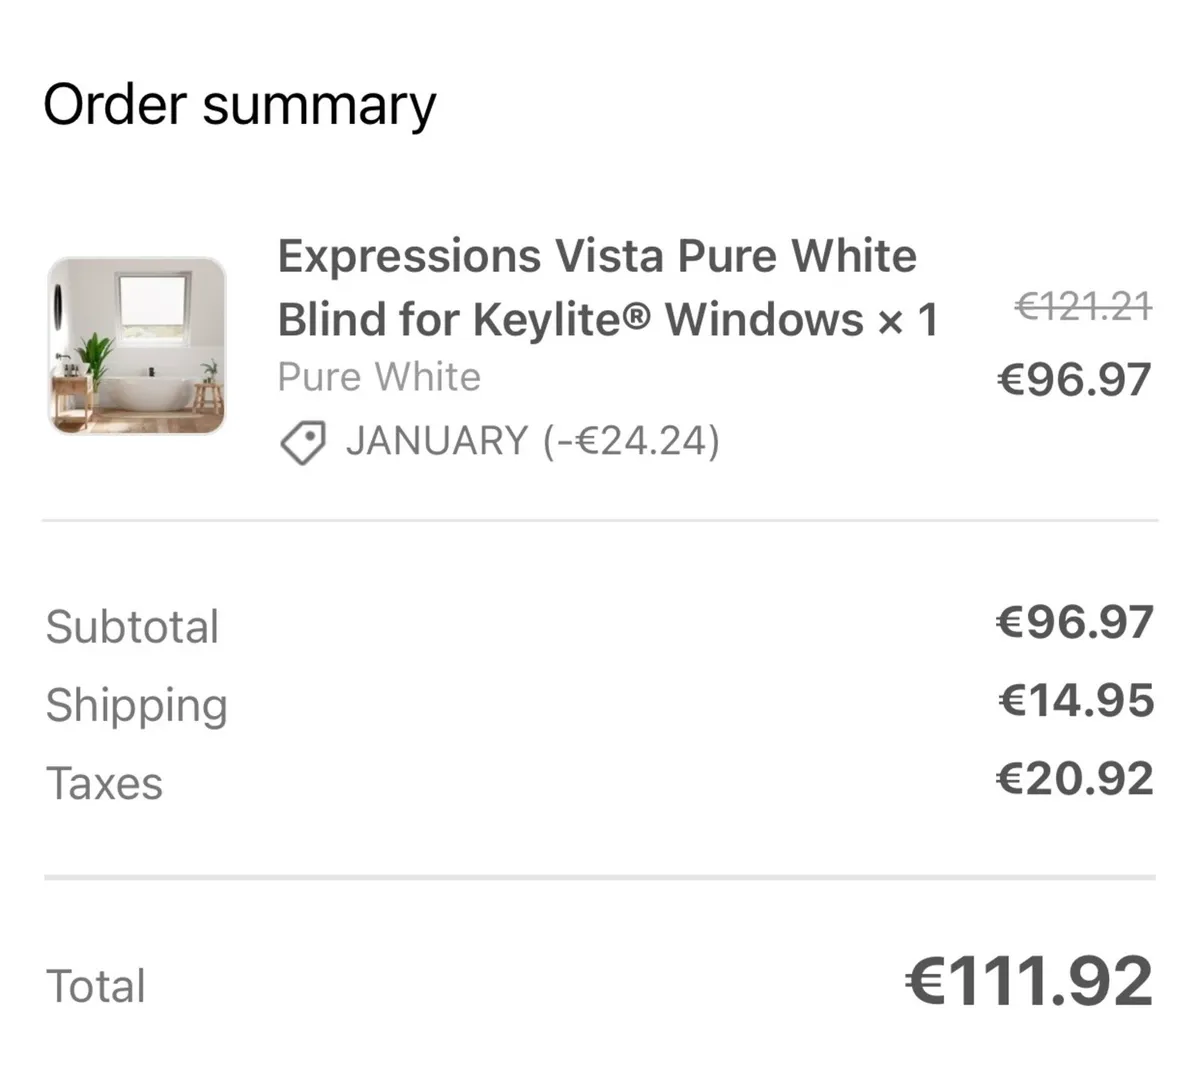The height and width of the screenshot is (1067, 1200).
Task: Click the Pure White variant label
Action: point(379,377)
